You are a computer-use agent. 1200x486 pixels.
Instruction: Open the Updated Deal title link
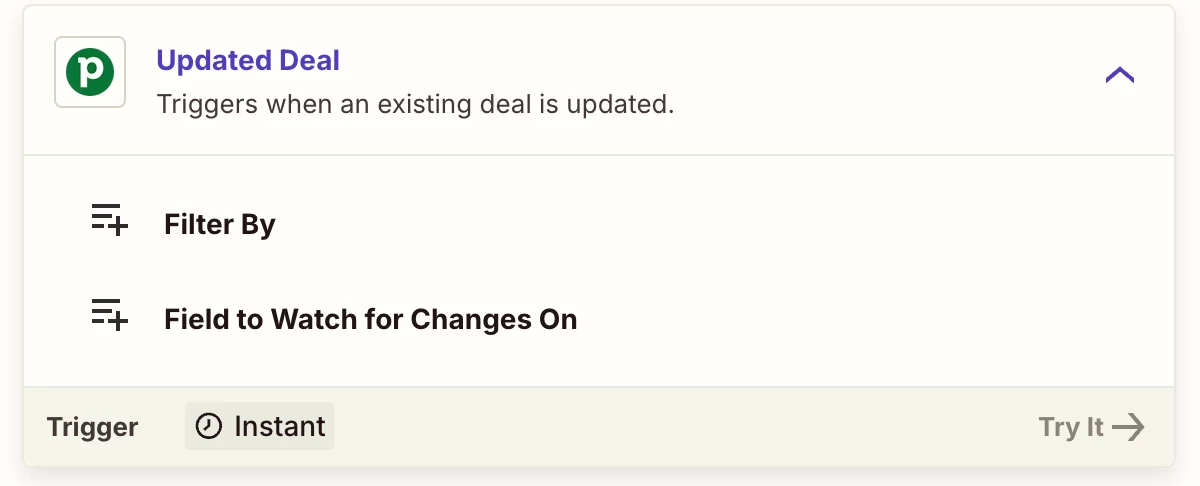(248, 60)
